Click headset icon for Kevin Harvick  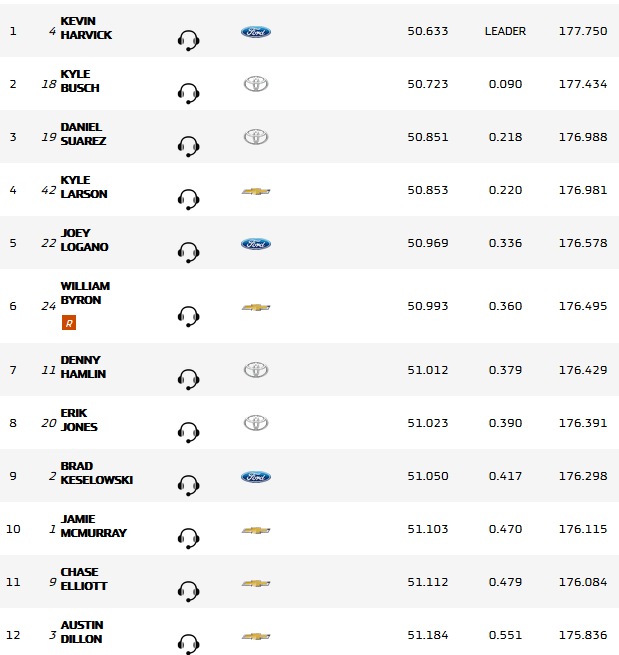(x=188, y=40)
